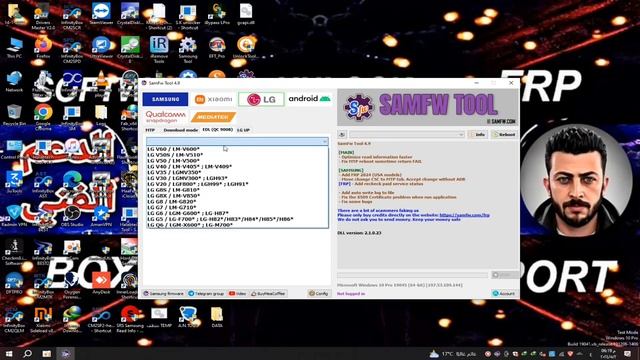Open TeamViewer desktop icon
This screenshot has height=360, width=640.
pyautogui.click(x=101, y=14)
